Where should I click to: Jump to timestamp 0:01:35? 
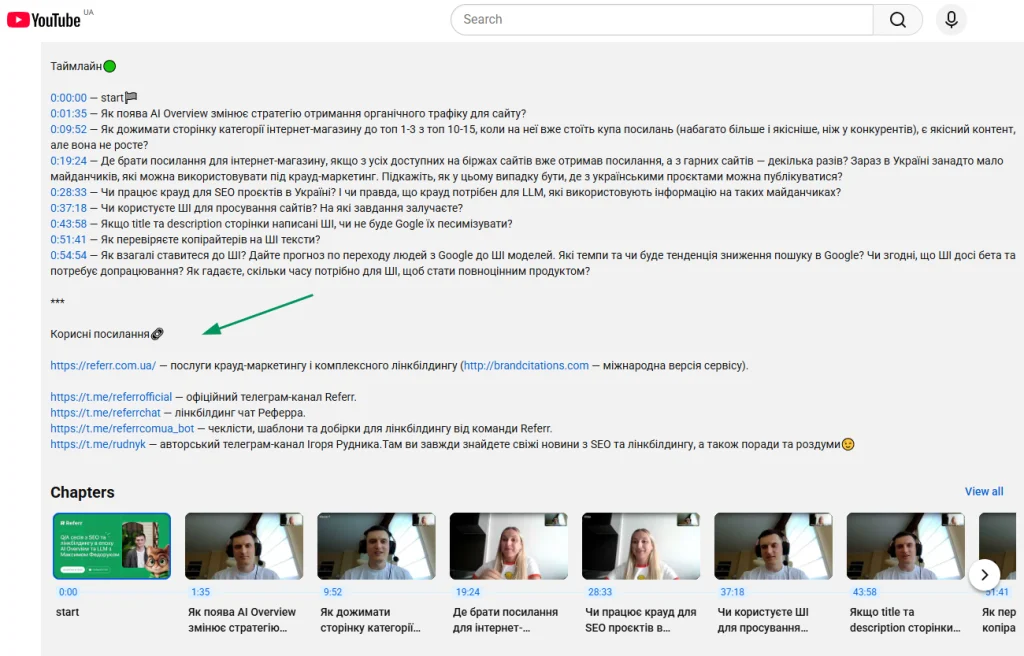click(x=69, y=114)
